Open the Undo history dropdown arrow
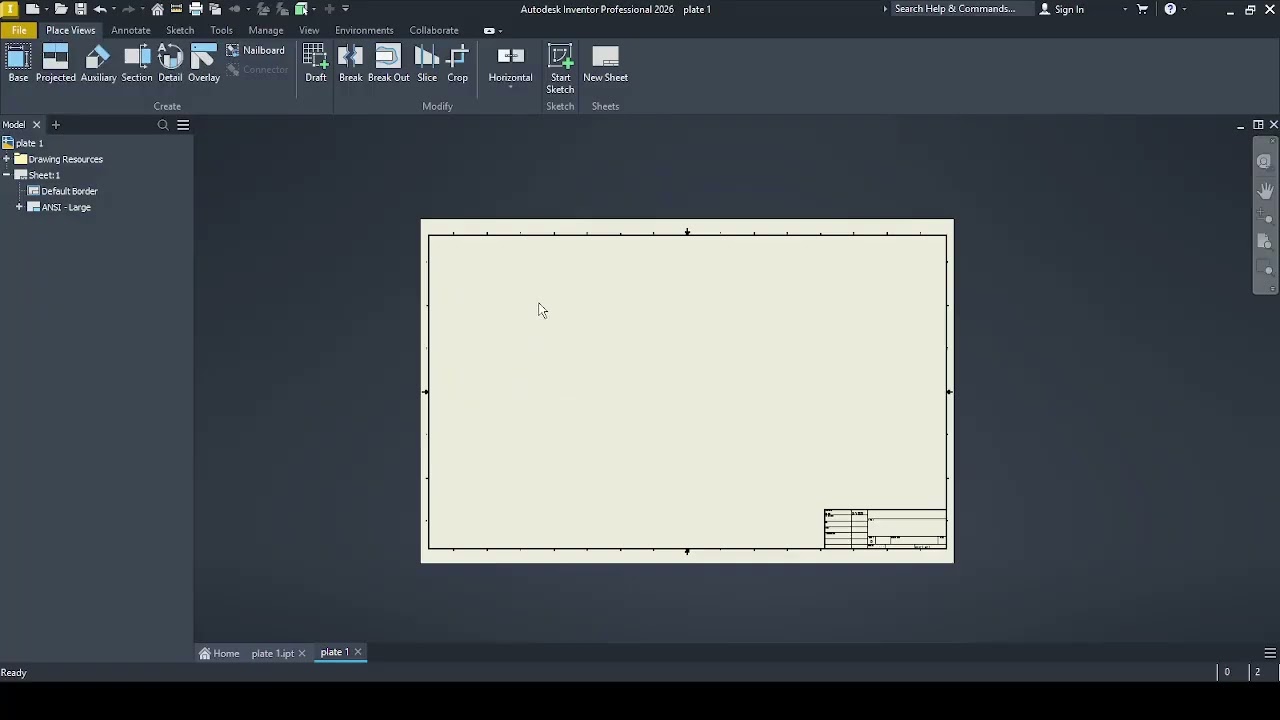This screenshot has height=720, width=1280. [113, 9]
